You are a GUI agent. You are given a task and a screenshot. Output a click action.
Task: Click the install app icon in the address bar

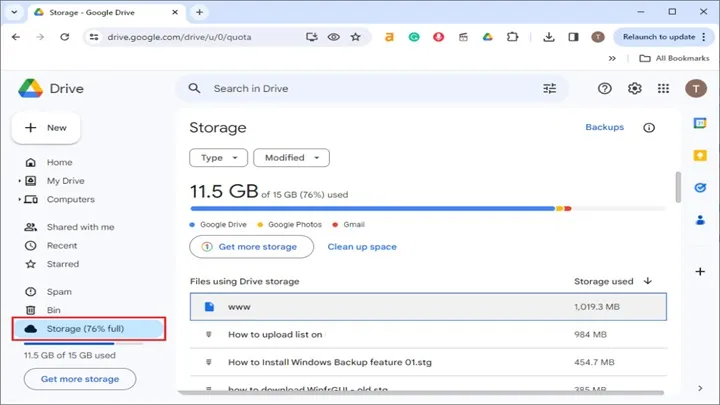point(312,37)
